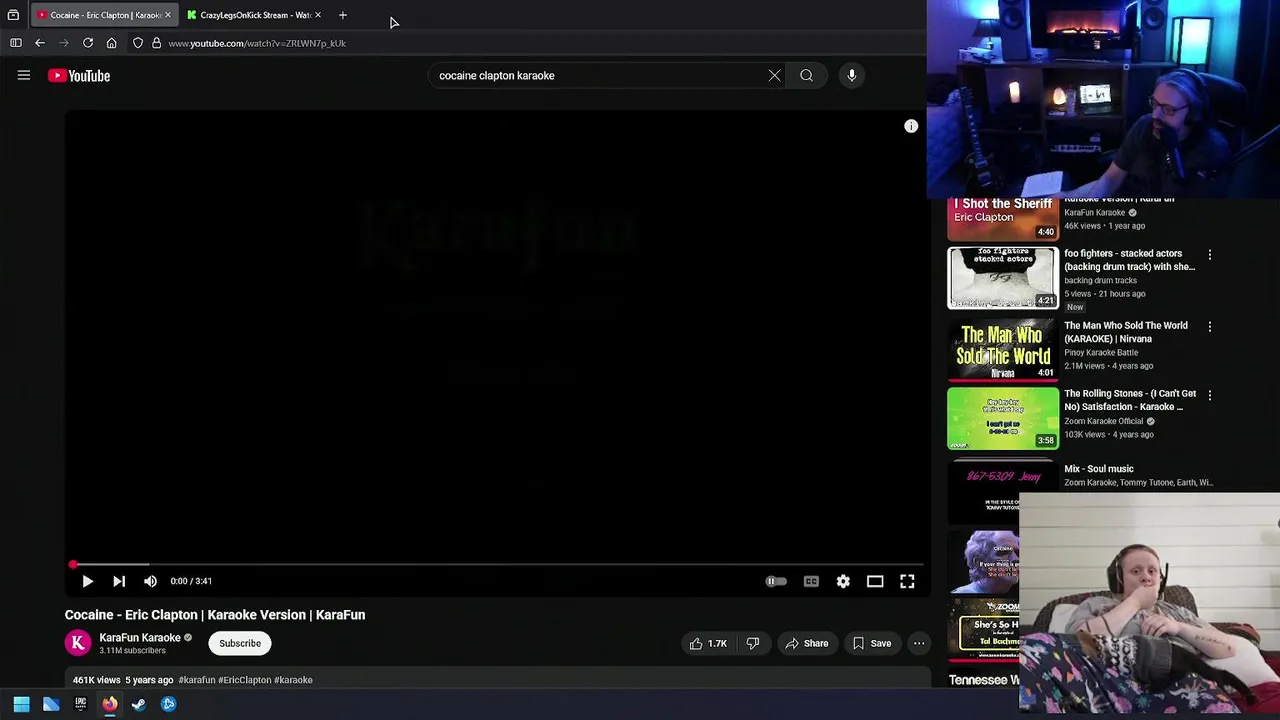1280x720 pixels.
Task: Open the Zoom Karaoke Official channel
Action: tap(1103, 421)
